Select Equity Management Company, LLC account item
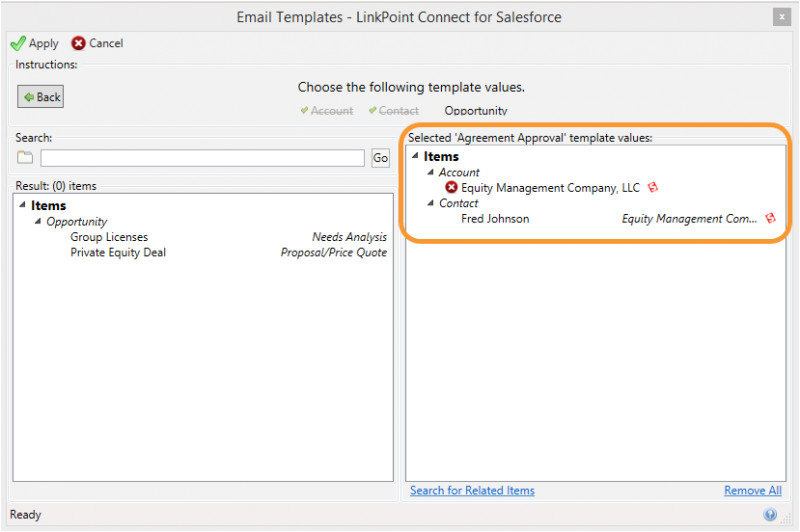Screen dimensions: 800x532 coord(550,188)
